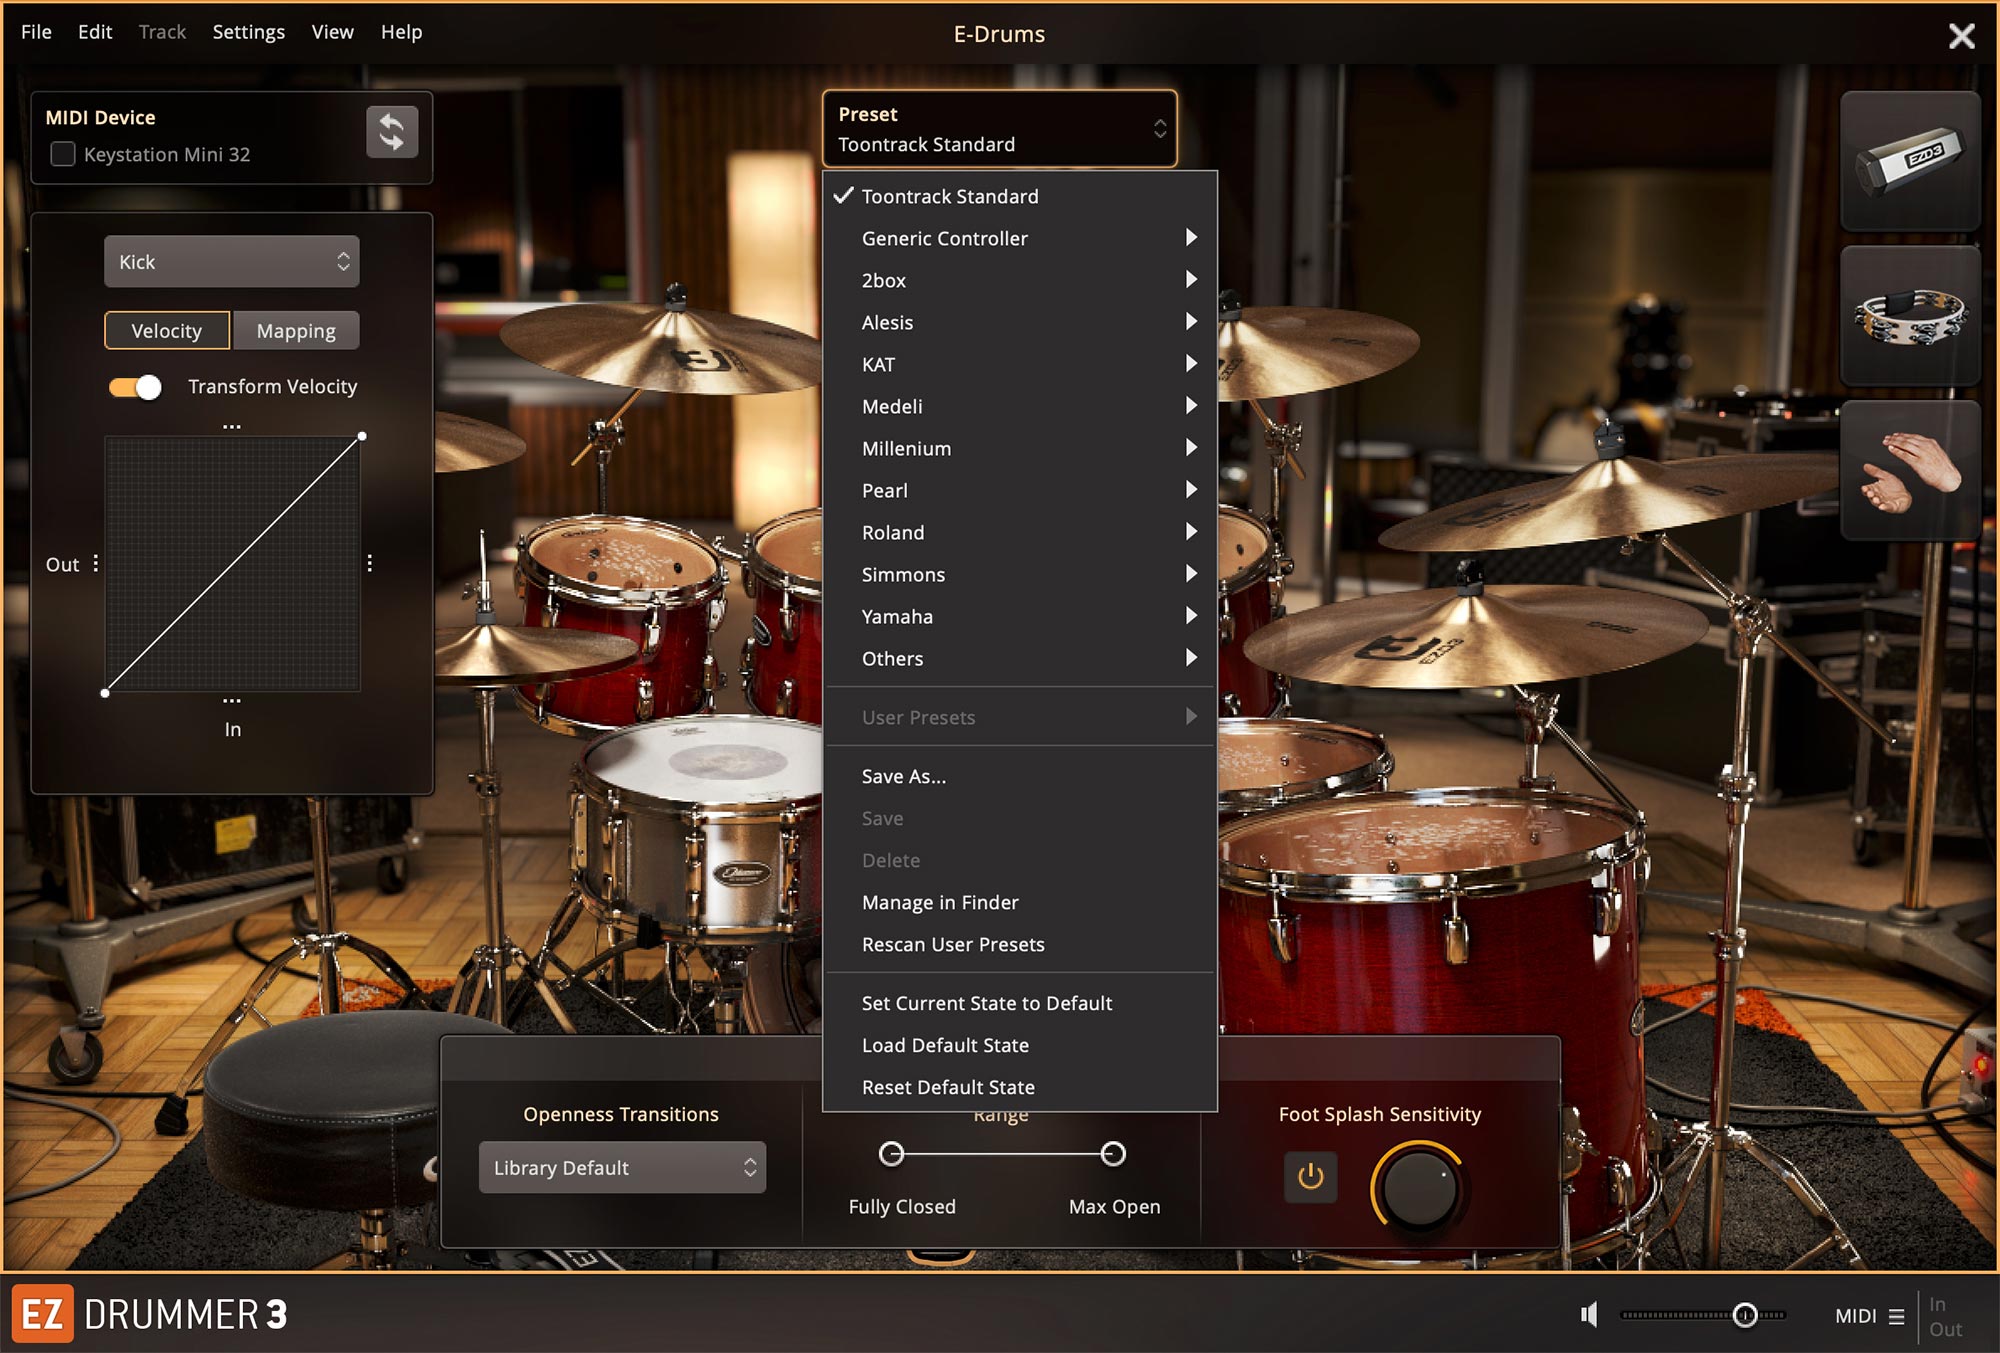Enable the Keystation Mini 32 checkbox

click(x=63, y=154)
